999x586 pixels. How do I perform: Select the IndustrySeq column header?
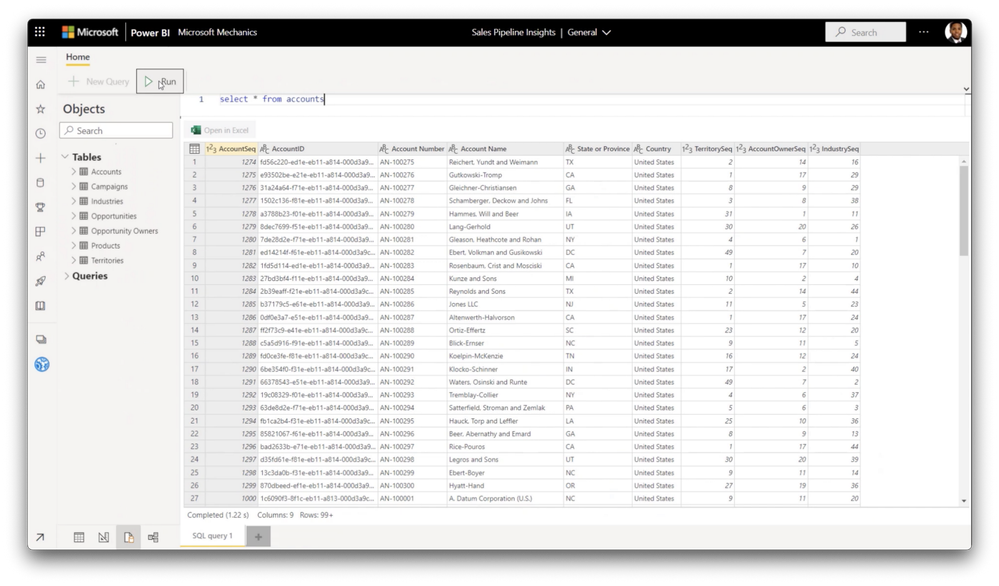pyautogui.click(x=834, y=149)
